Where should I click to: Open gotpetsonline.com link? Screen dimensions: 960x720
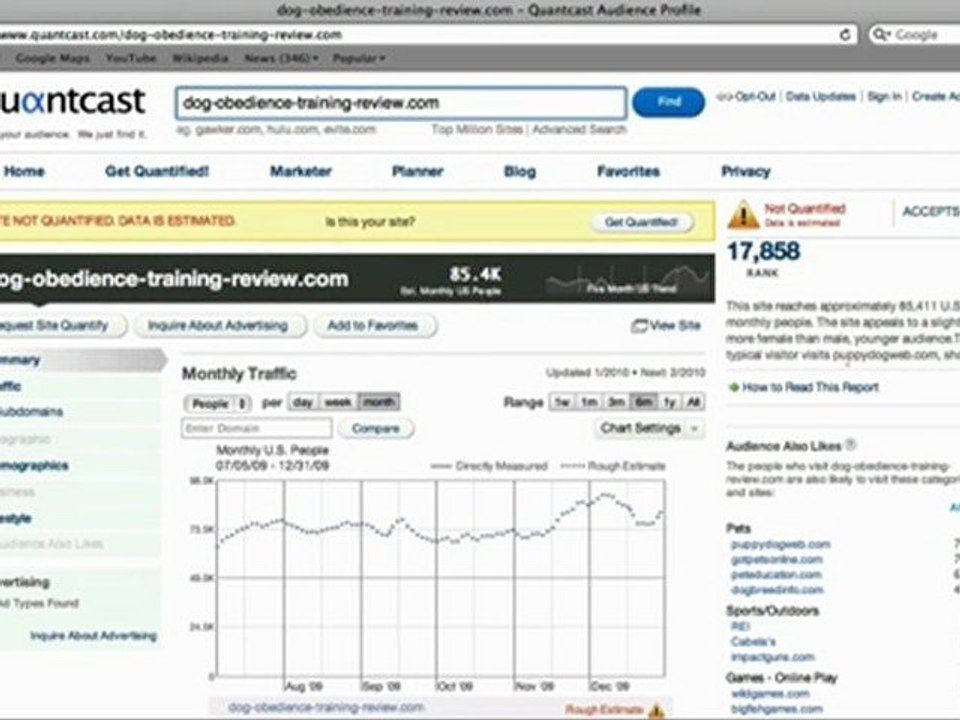pos(776,560)
